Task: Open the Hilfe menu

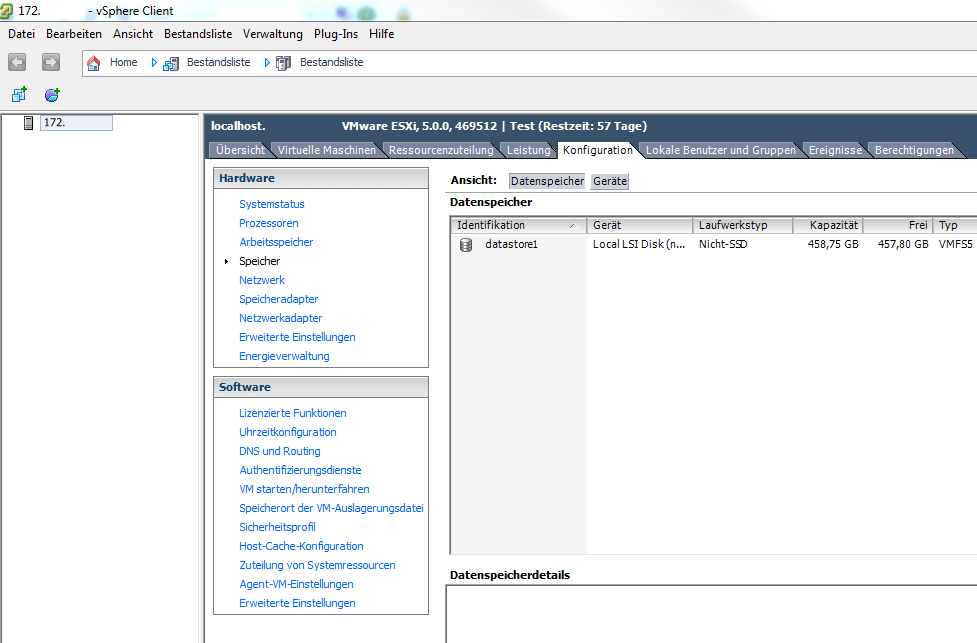Action: pos(381,34)
